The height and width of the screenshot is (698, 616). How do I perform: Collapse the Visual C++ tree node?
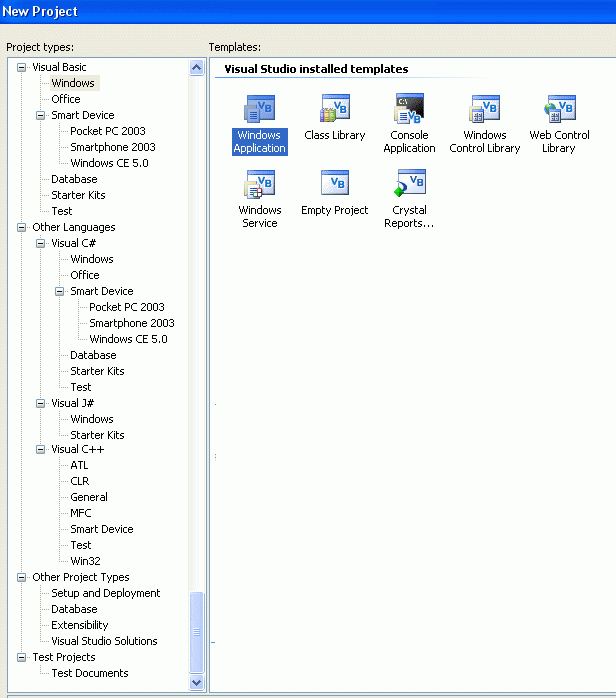point(41,449)
